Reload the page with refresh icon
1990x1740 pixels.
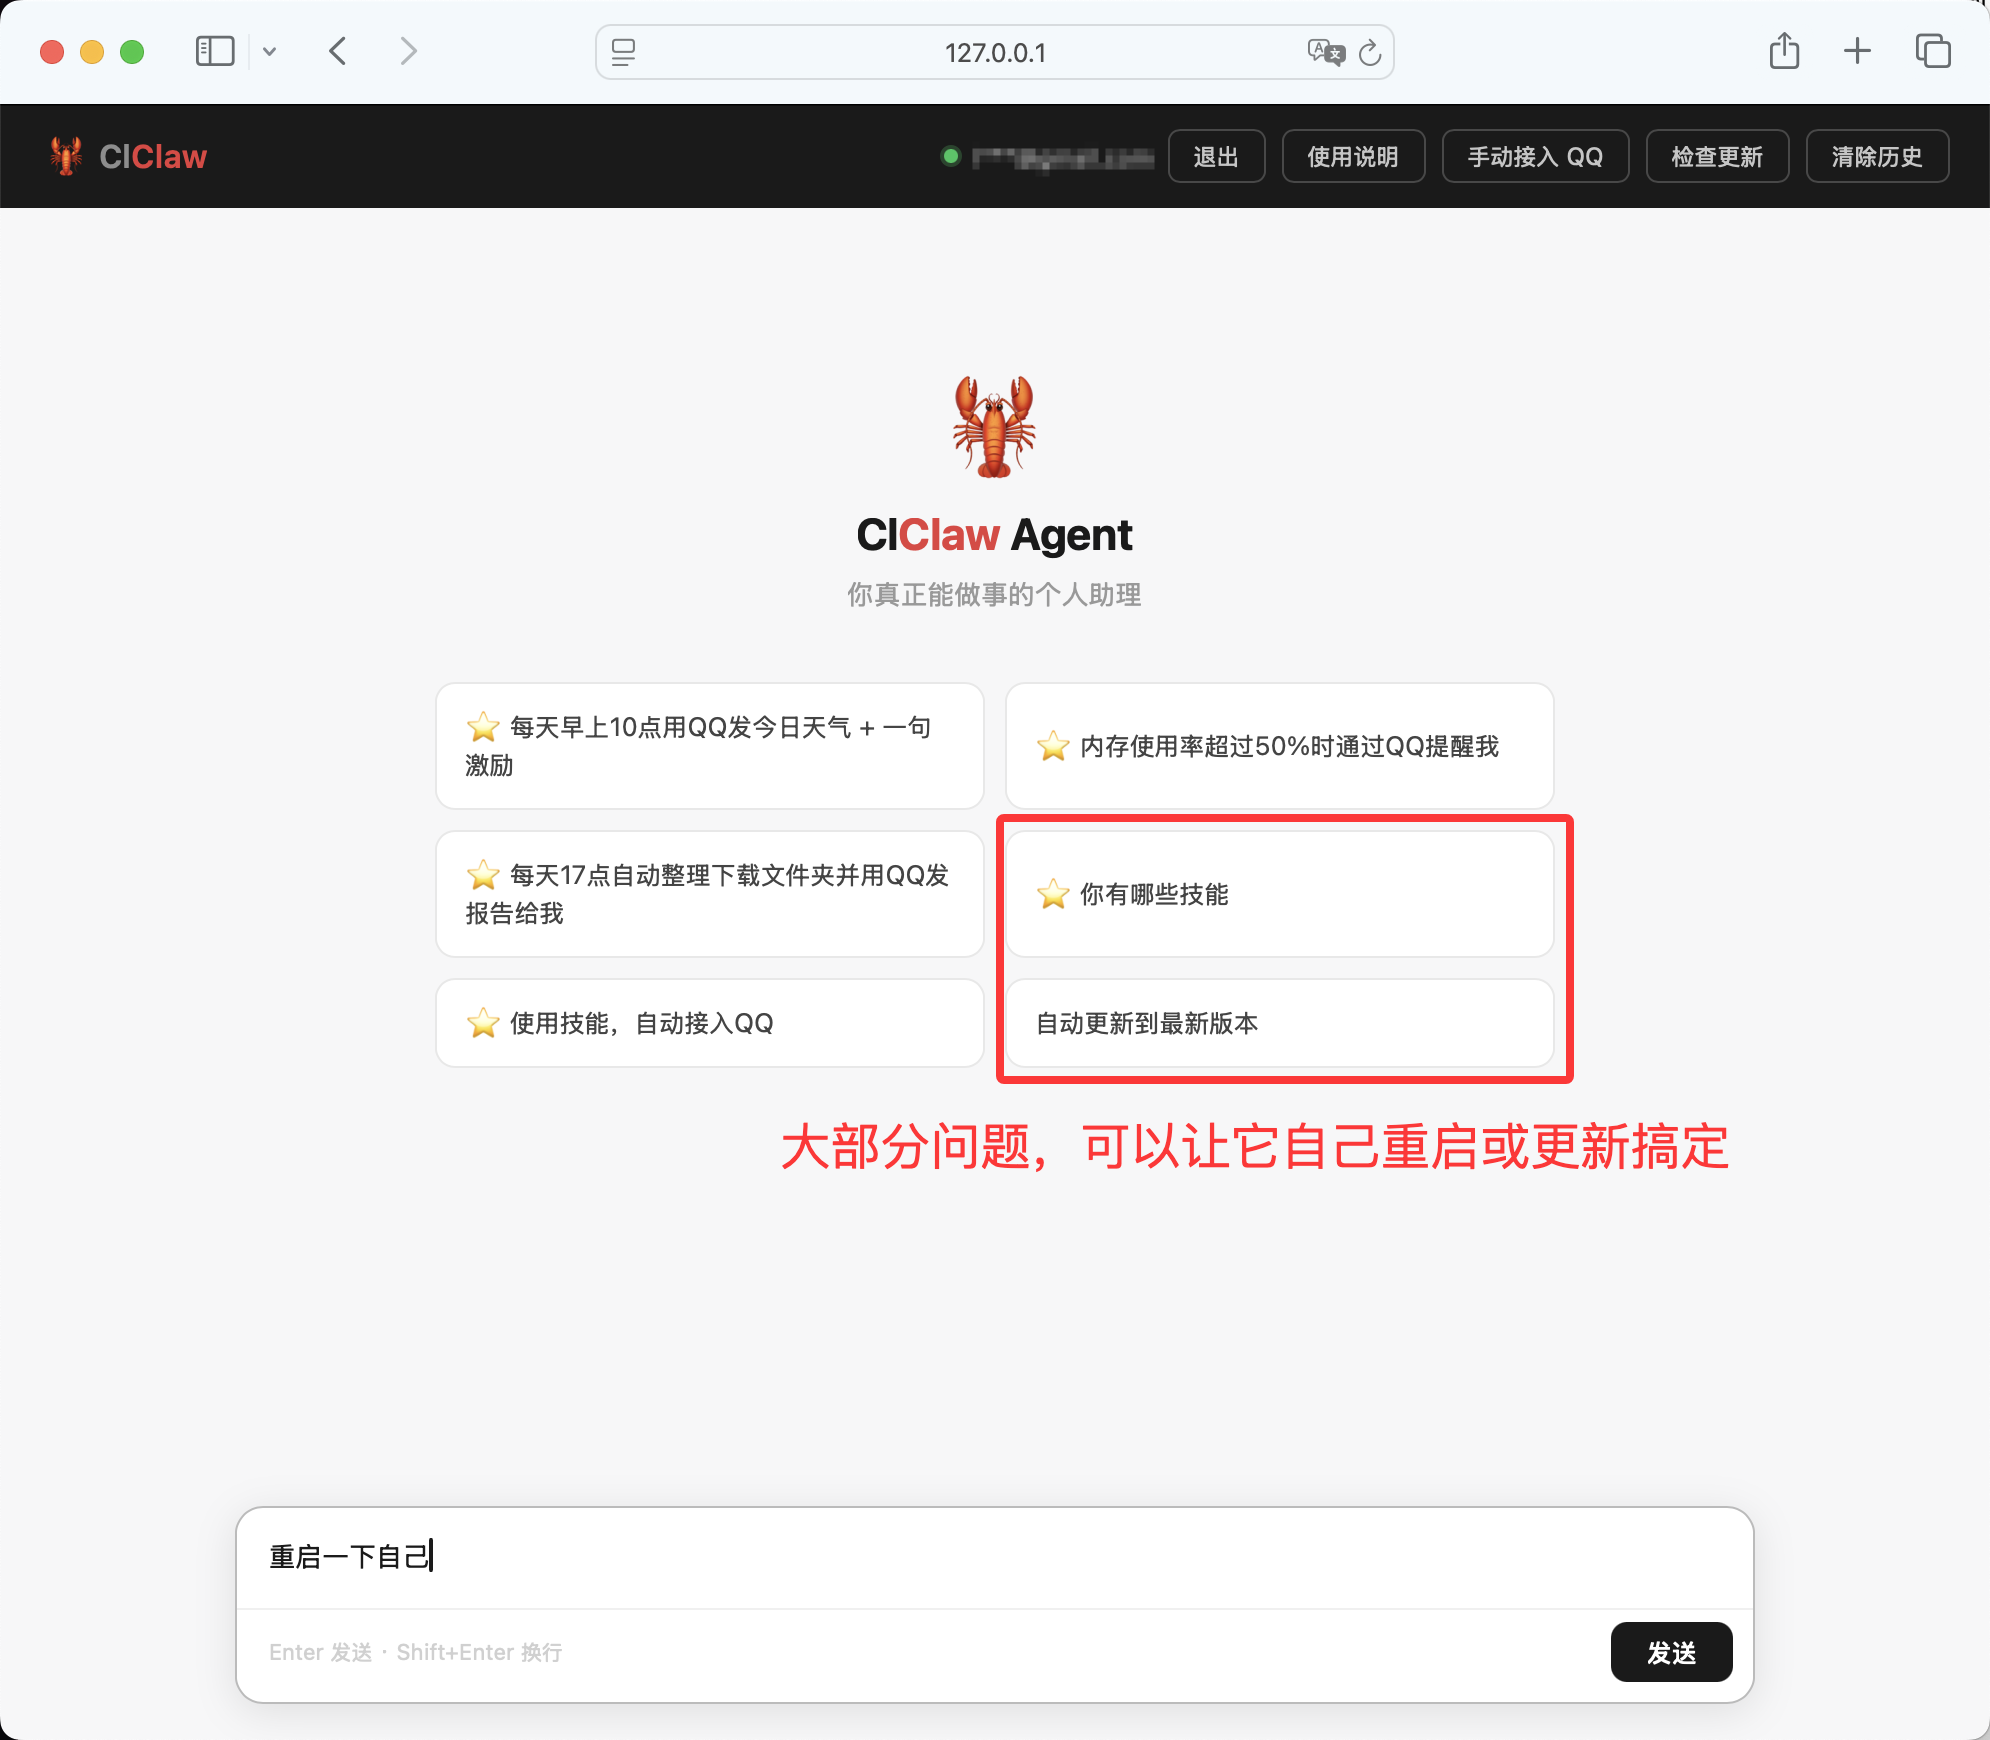pyautogui.click(x=1370, y=52)
